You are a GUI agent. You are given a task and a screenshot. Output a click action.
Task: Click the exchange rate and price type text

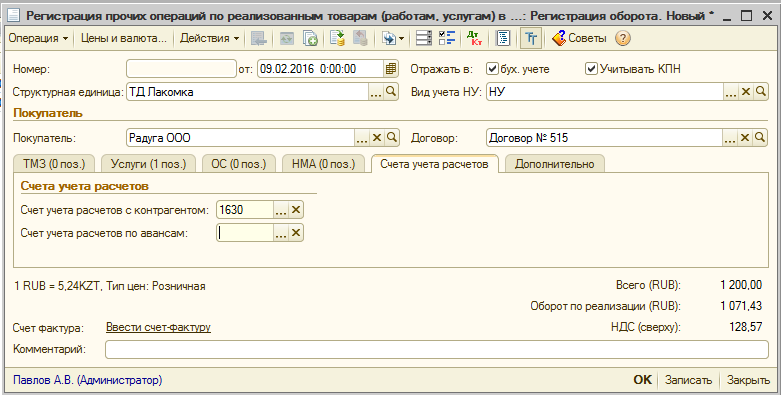tap(110, 286)
